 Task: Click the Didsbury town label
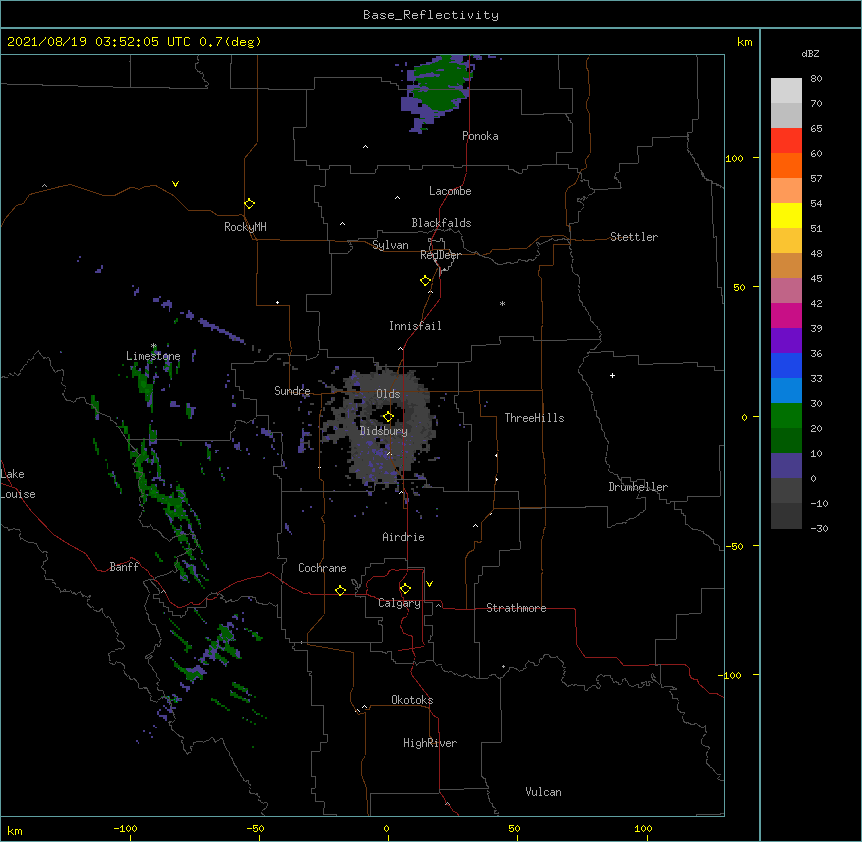tap(383, 431)
